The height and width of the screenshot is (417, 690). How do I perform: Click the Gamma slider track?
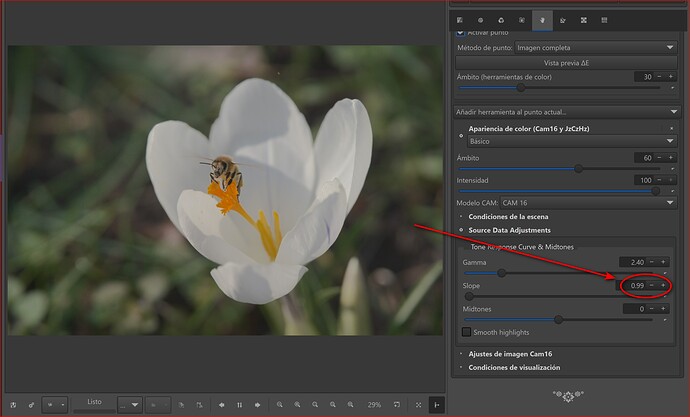pos(560,272)
